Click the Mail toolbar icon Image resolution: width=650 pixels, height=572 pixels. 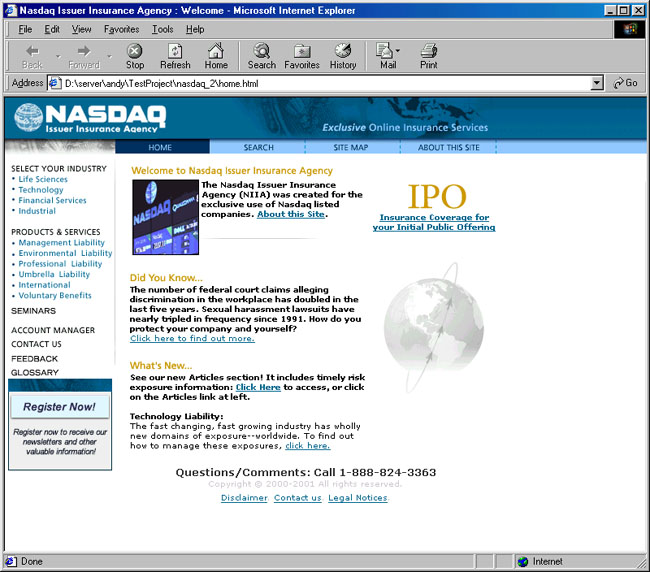coord(386,56)
